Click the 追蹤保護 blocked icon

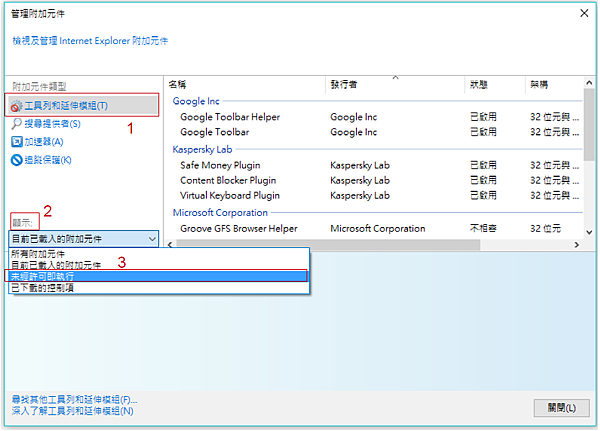16,160
